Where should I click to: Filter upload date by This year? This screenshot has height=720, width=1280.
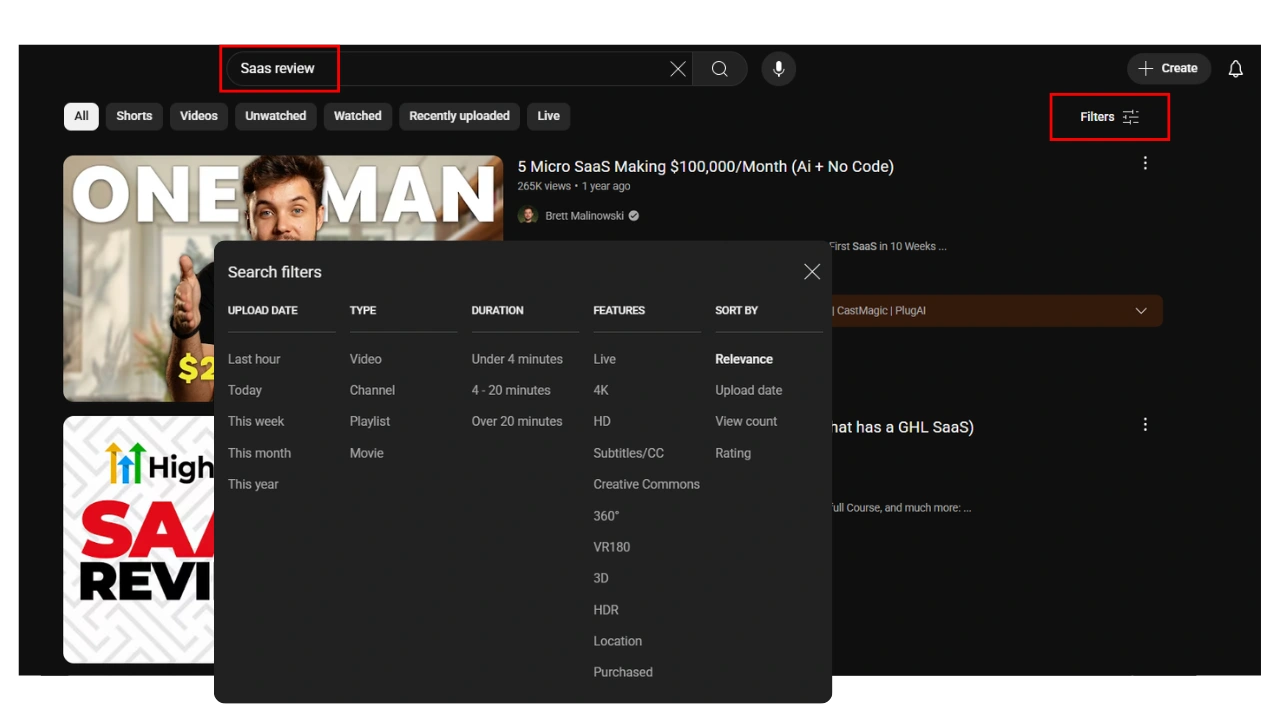click(x=253, y=484)
